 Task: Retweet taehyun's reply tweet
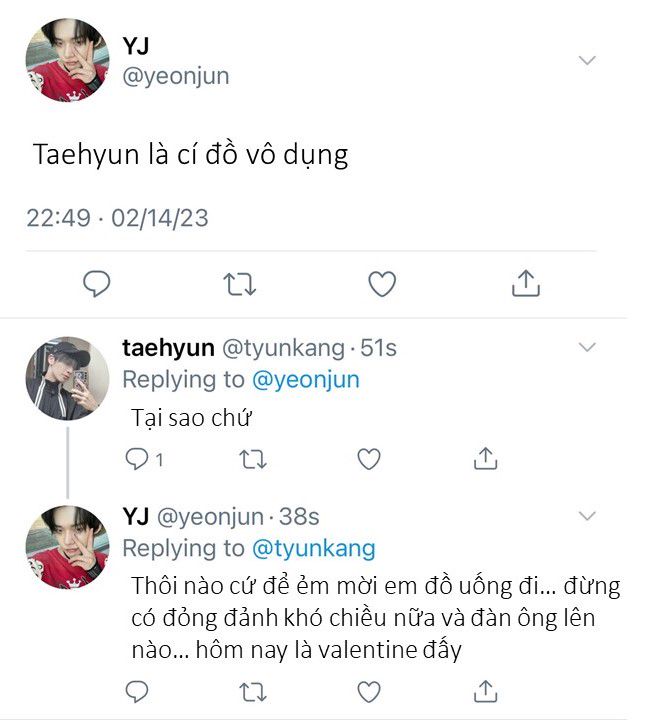point(253,459)
